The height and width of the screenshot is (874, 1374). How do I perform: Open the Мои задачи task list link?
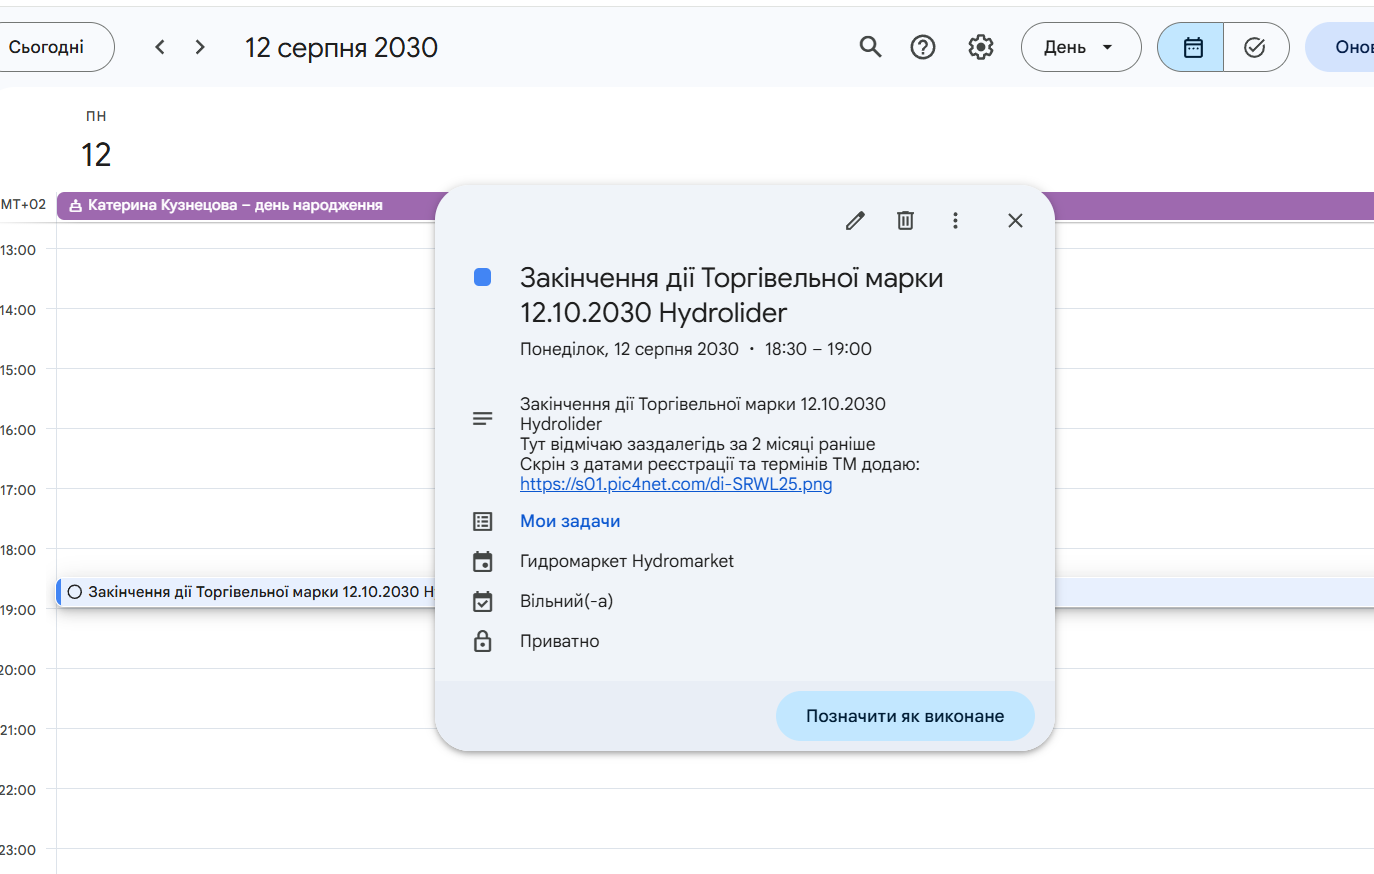(x=570, y=521)
